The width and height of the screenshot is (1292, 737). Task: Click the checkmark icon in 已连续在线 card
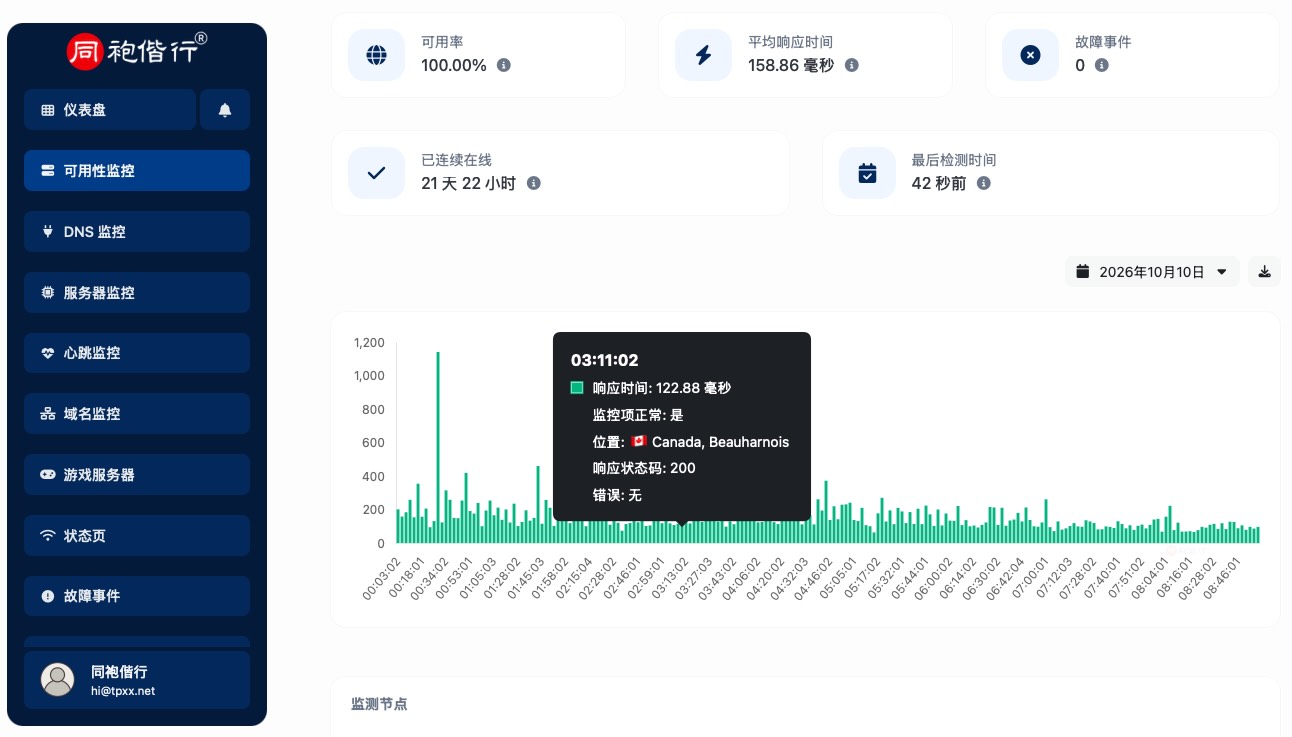point(376,173)
